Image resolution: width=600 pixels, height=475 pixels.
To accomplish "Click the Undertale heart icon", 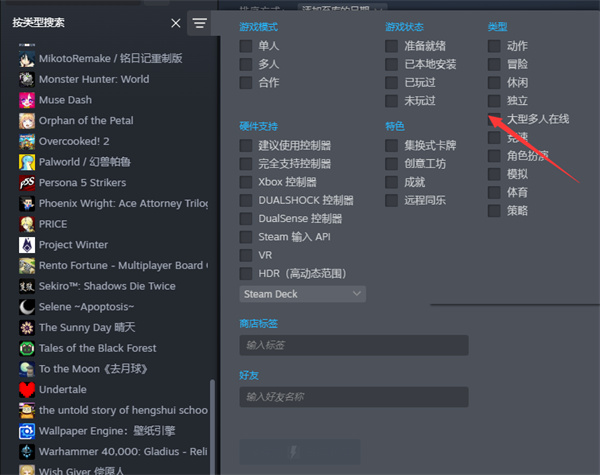I will tap(27, 389).
